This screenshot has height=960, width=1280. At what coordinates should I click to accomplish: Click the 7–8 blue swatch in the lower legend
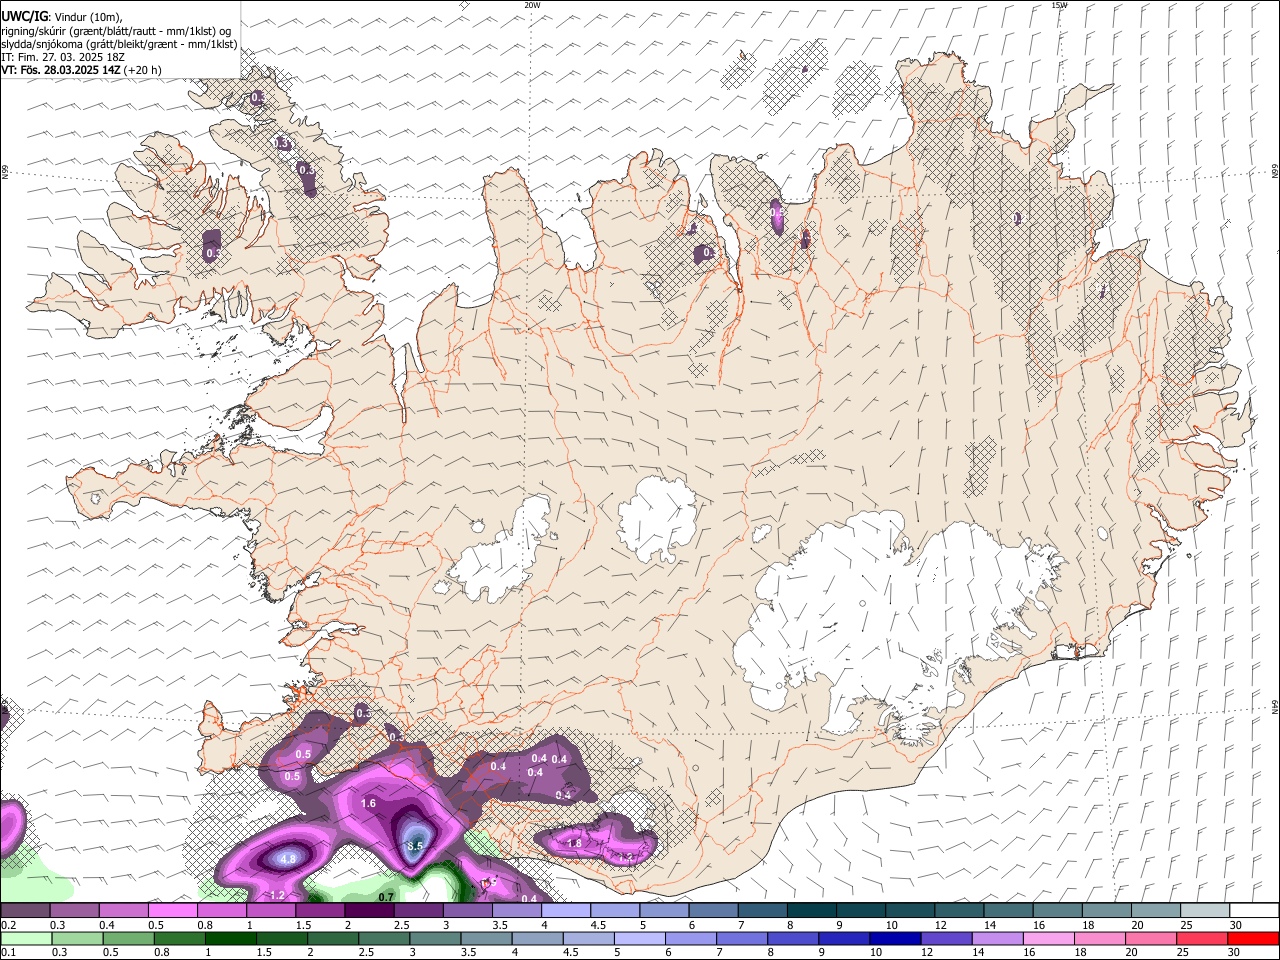pos(743,939)
